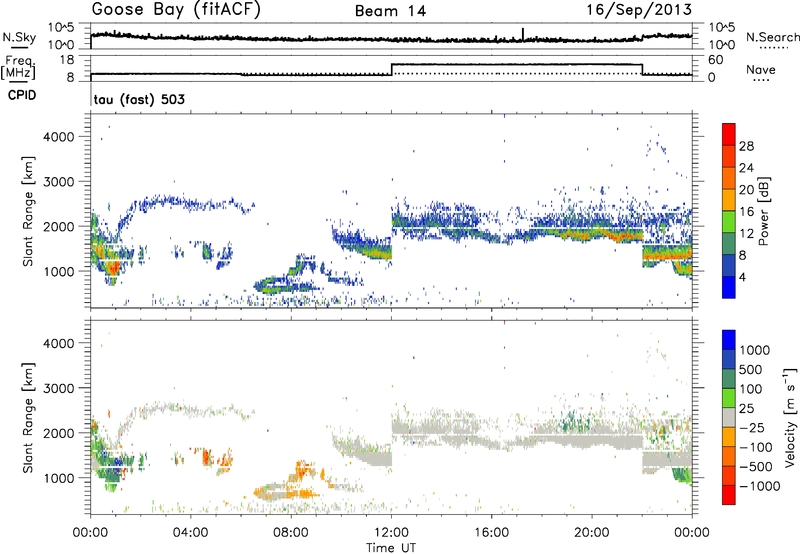
Task: Click the red top segment of Power colorbar
Action: (x=729, y=134)
